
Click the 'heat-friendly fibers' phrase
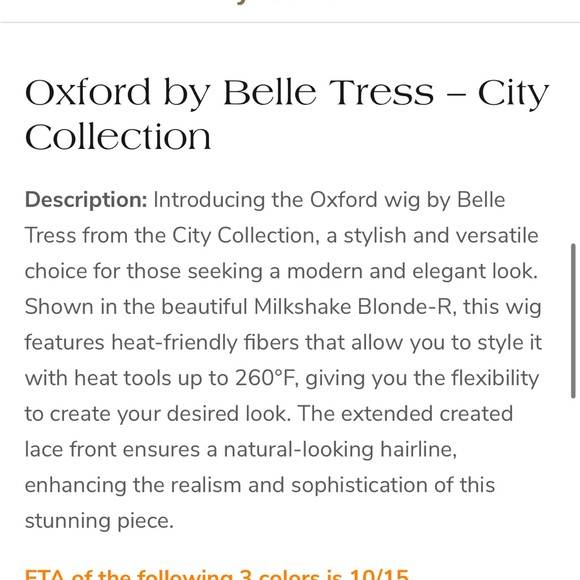205,343
